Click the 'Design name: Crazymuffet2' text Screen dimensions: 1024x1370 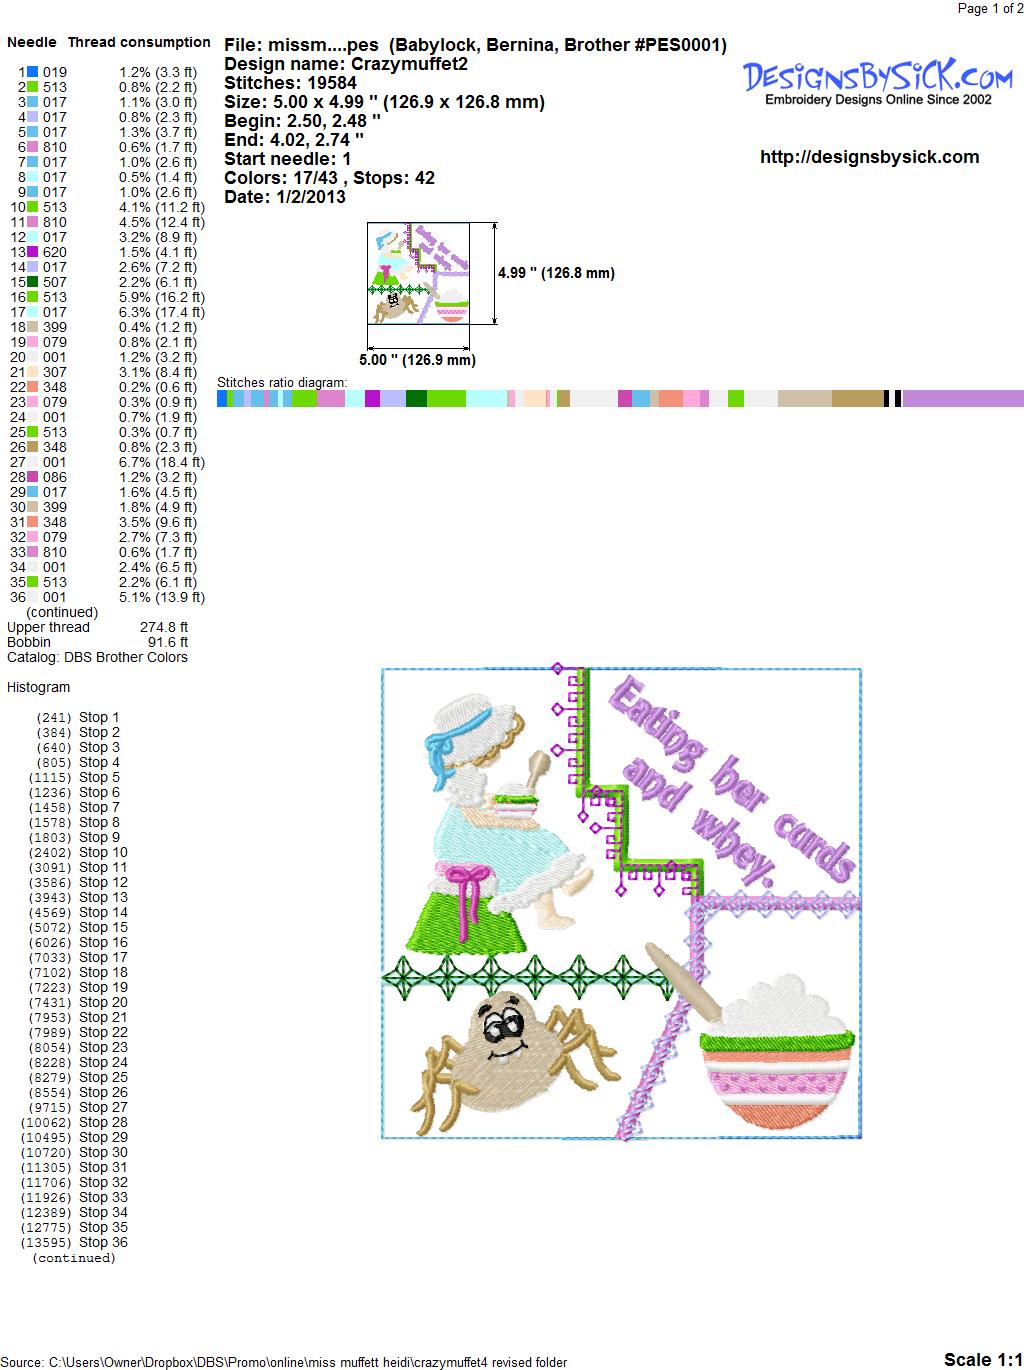point(346,64)
